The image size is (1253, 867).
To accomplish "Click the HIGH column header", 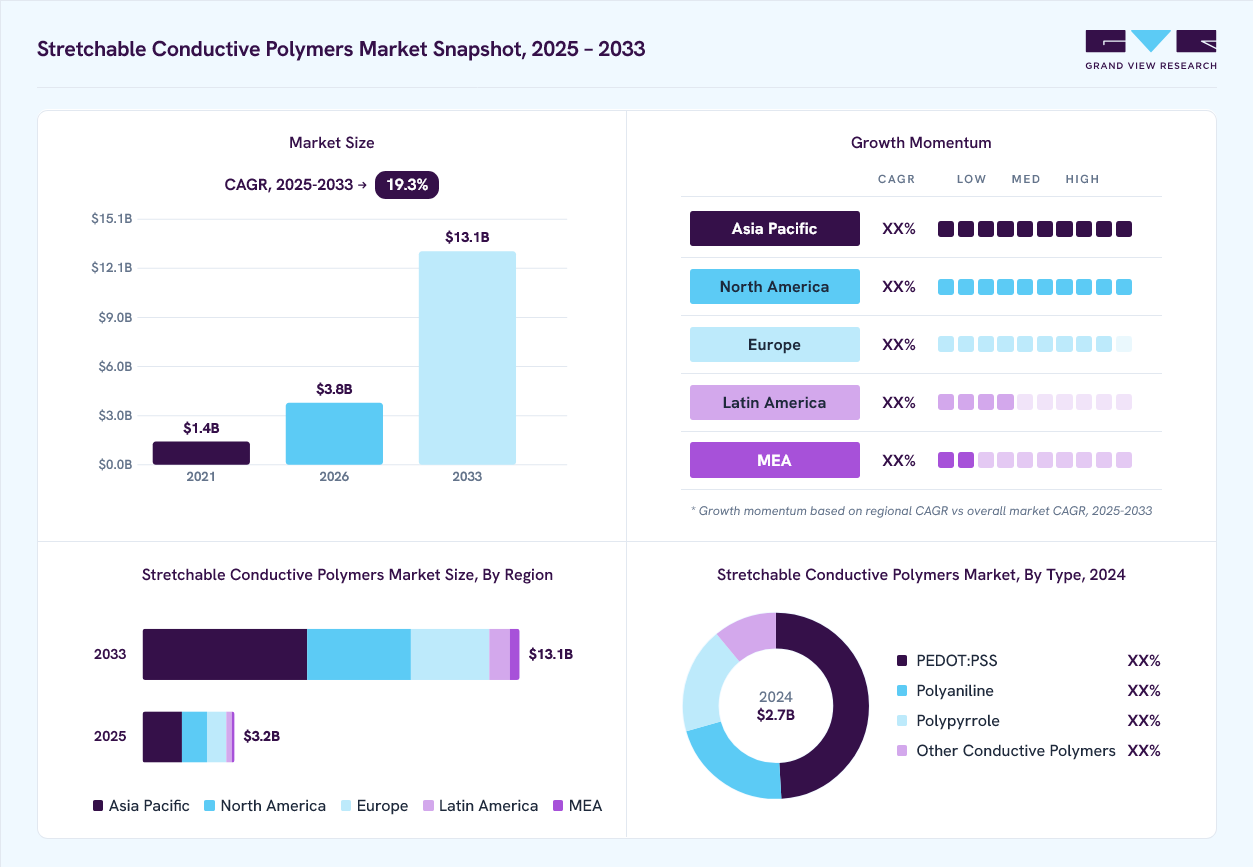I will (x=1082, y=179).
